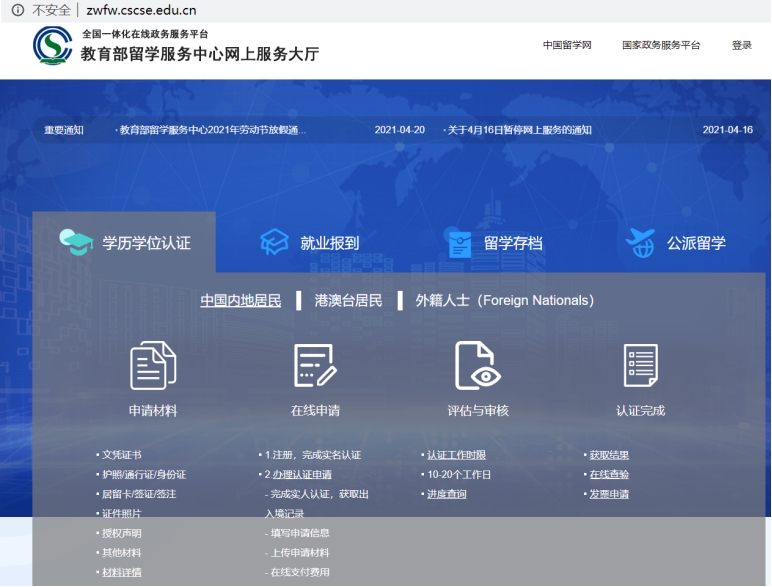
Task: Click the 2021-04-20 notice date
Action: point(399,130)
